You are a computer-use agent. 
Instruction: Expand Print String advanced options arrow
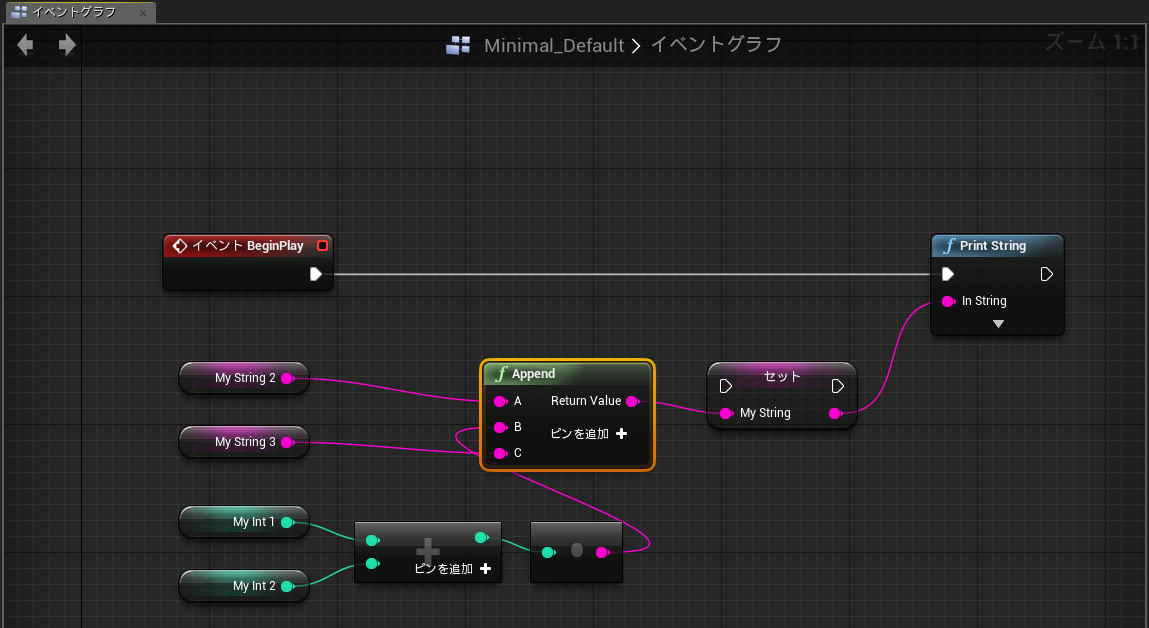tap(998, 323)
